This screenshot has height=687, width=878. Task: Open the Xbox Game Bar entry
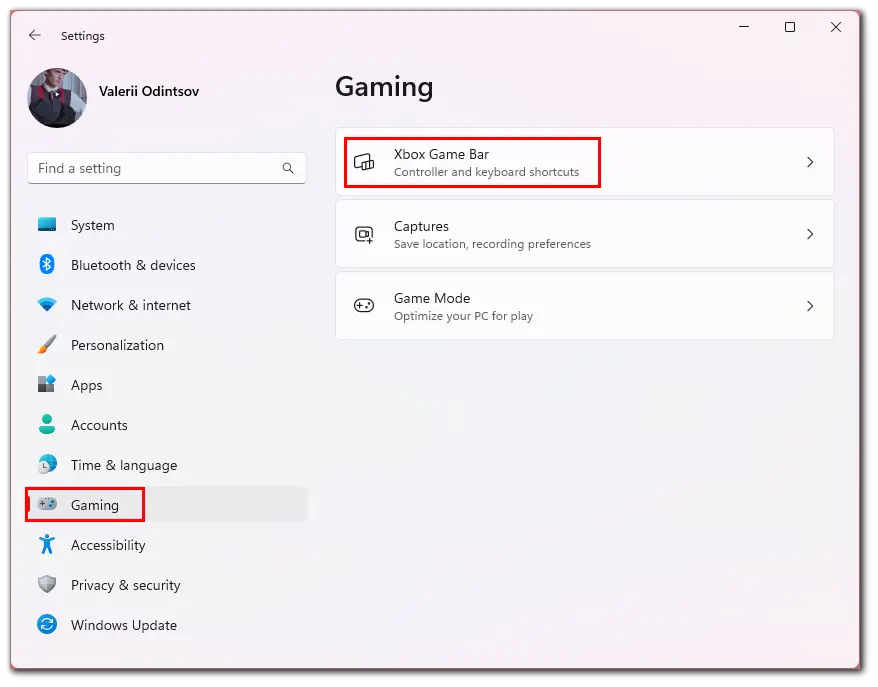[x=585, y=162]
